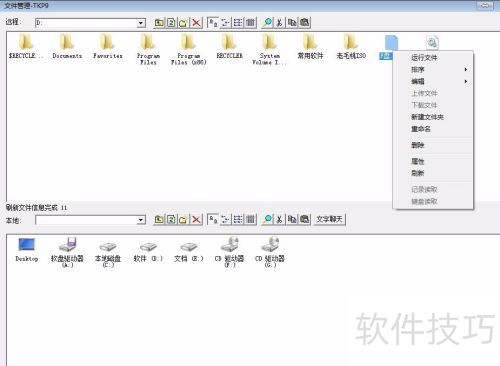The height and width of the screenshot is (366, 500).
Task: Select the RECYCLER folder
Action: click(229, 46)
